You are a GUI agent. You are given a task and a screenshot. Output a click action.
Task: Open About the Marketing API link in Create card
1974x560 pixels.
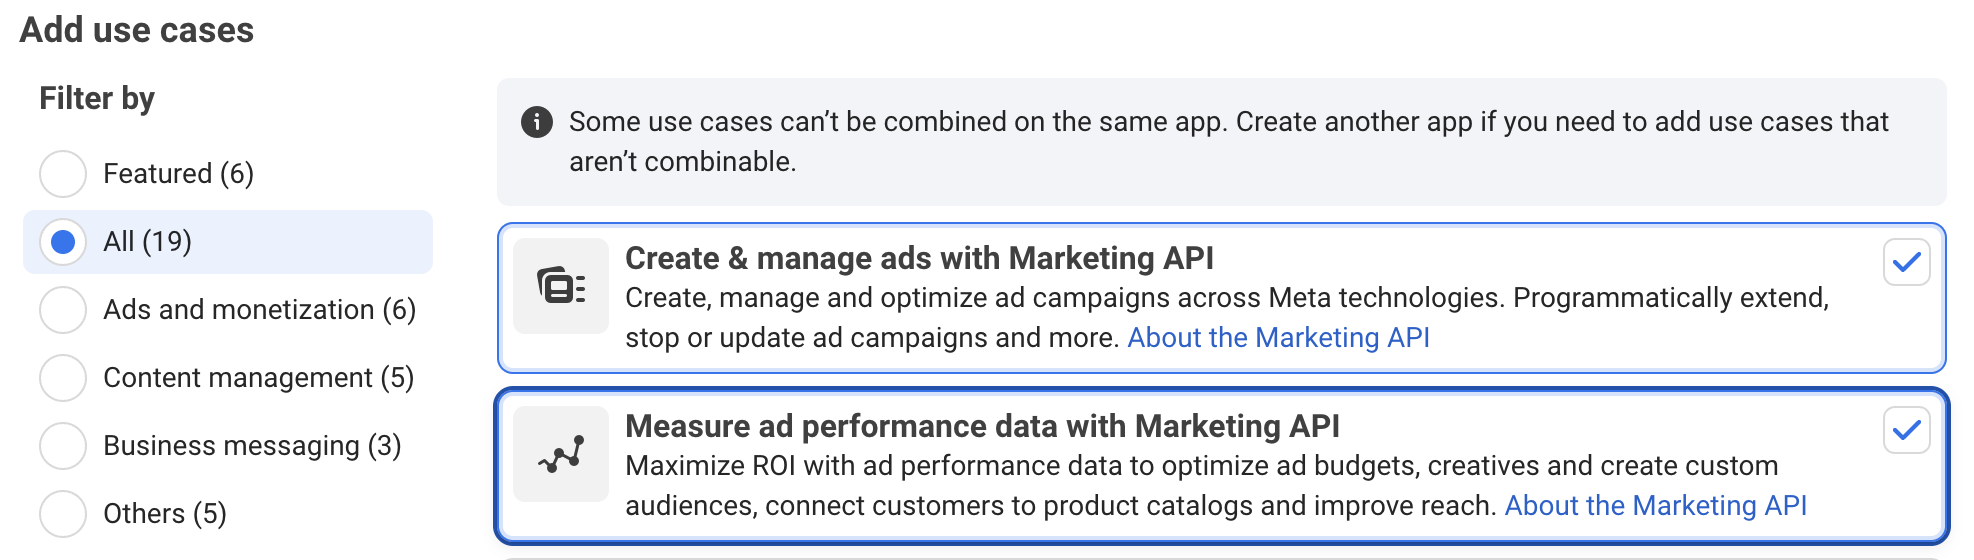tap(1278, 338)
